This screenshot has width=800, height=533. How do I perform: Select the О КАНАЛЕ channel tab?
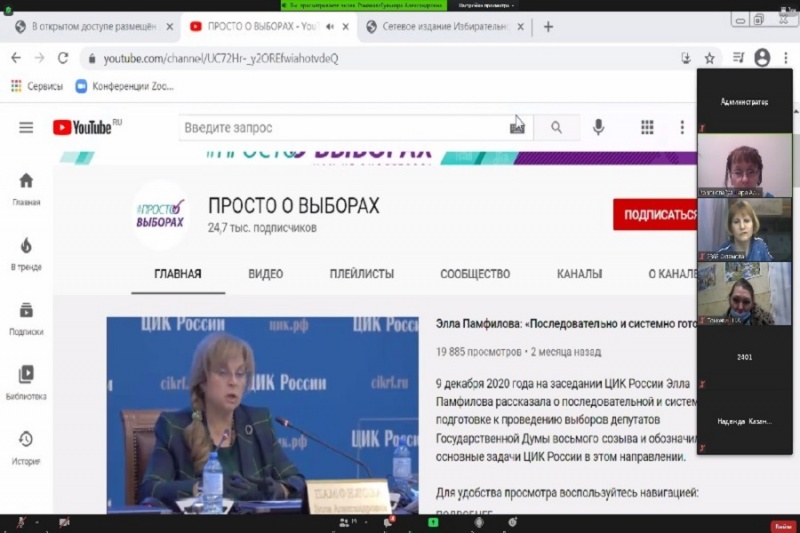point(672,274)
